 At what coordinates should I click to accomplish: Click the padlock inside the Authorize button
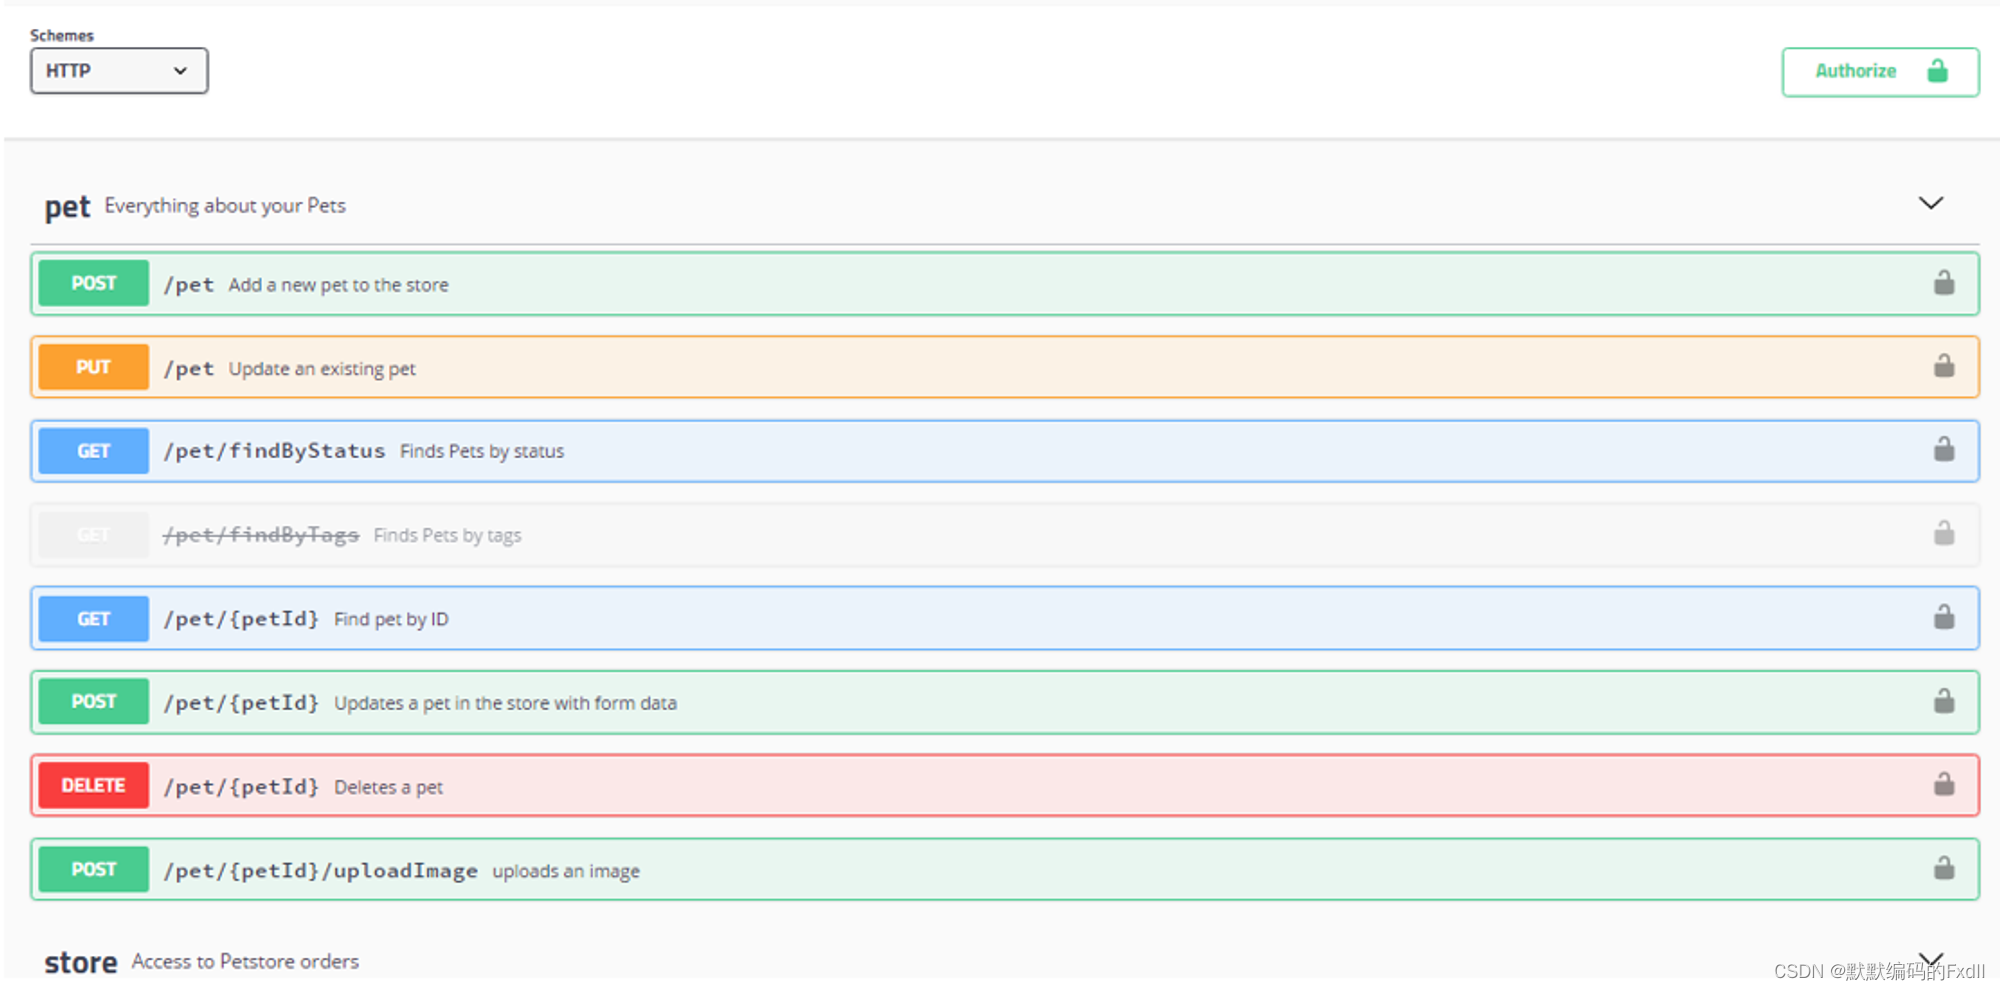tap(1938, 71)
